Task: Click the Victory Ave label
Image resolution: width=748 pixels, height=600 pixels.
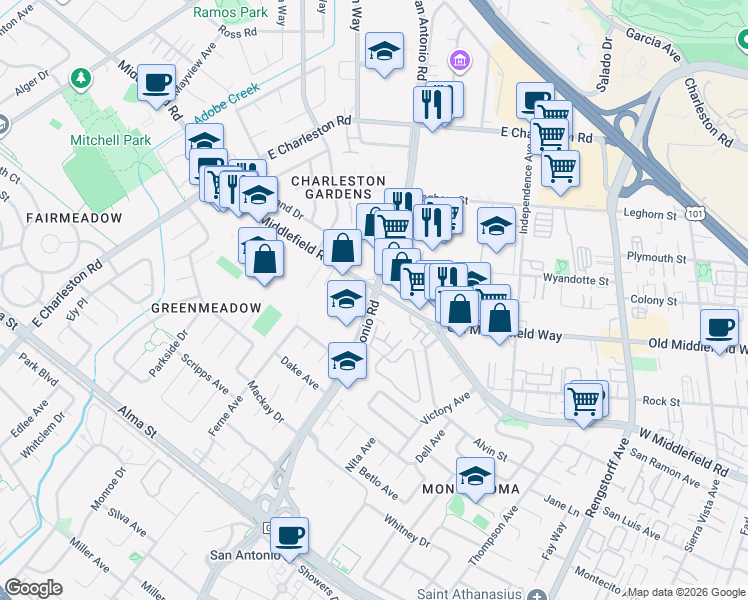Action: pos(445,408)
